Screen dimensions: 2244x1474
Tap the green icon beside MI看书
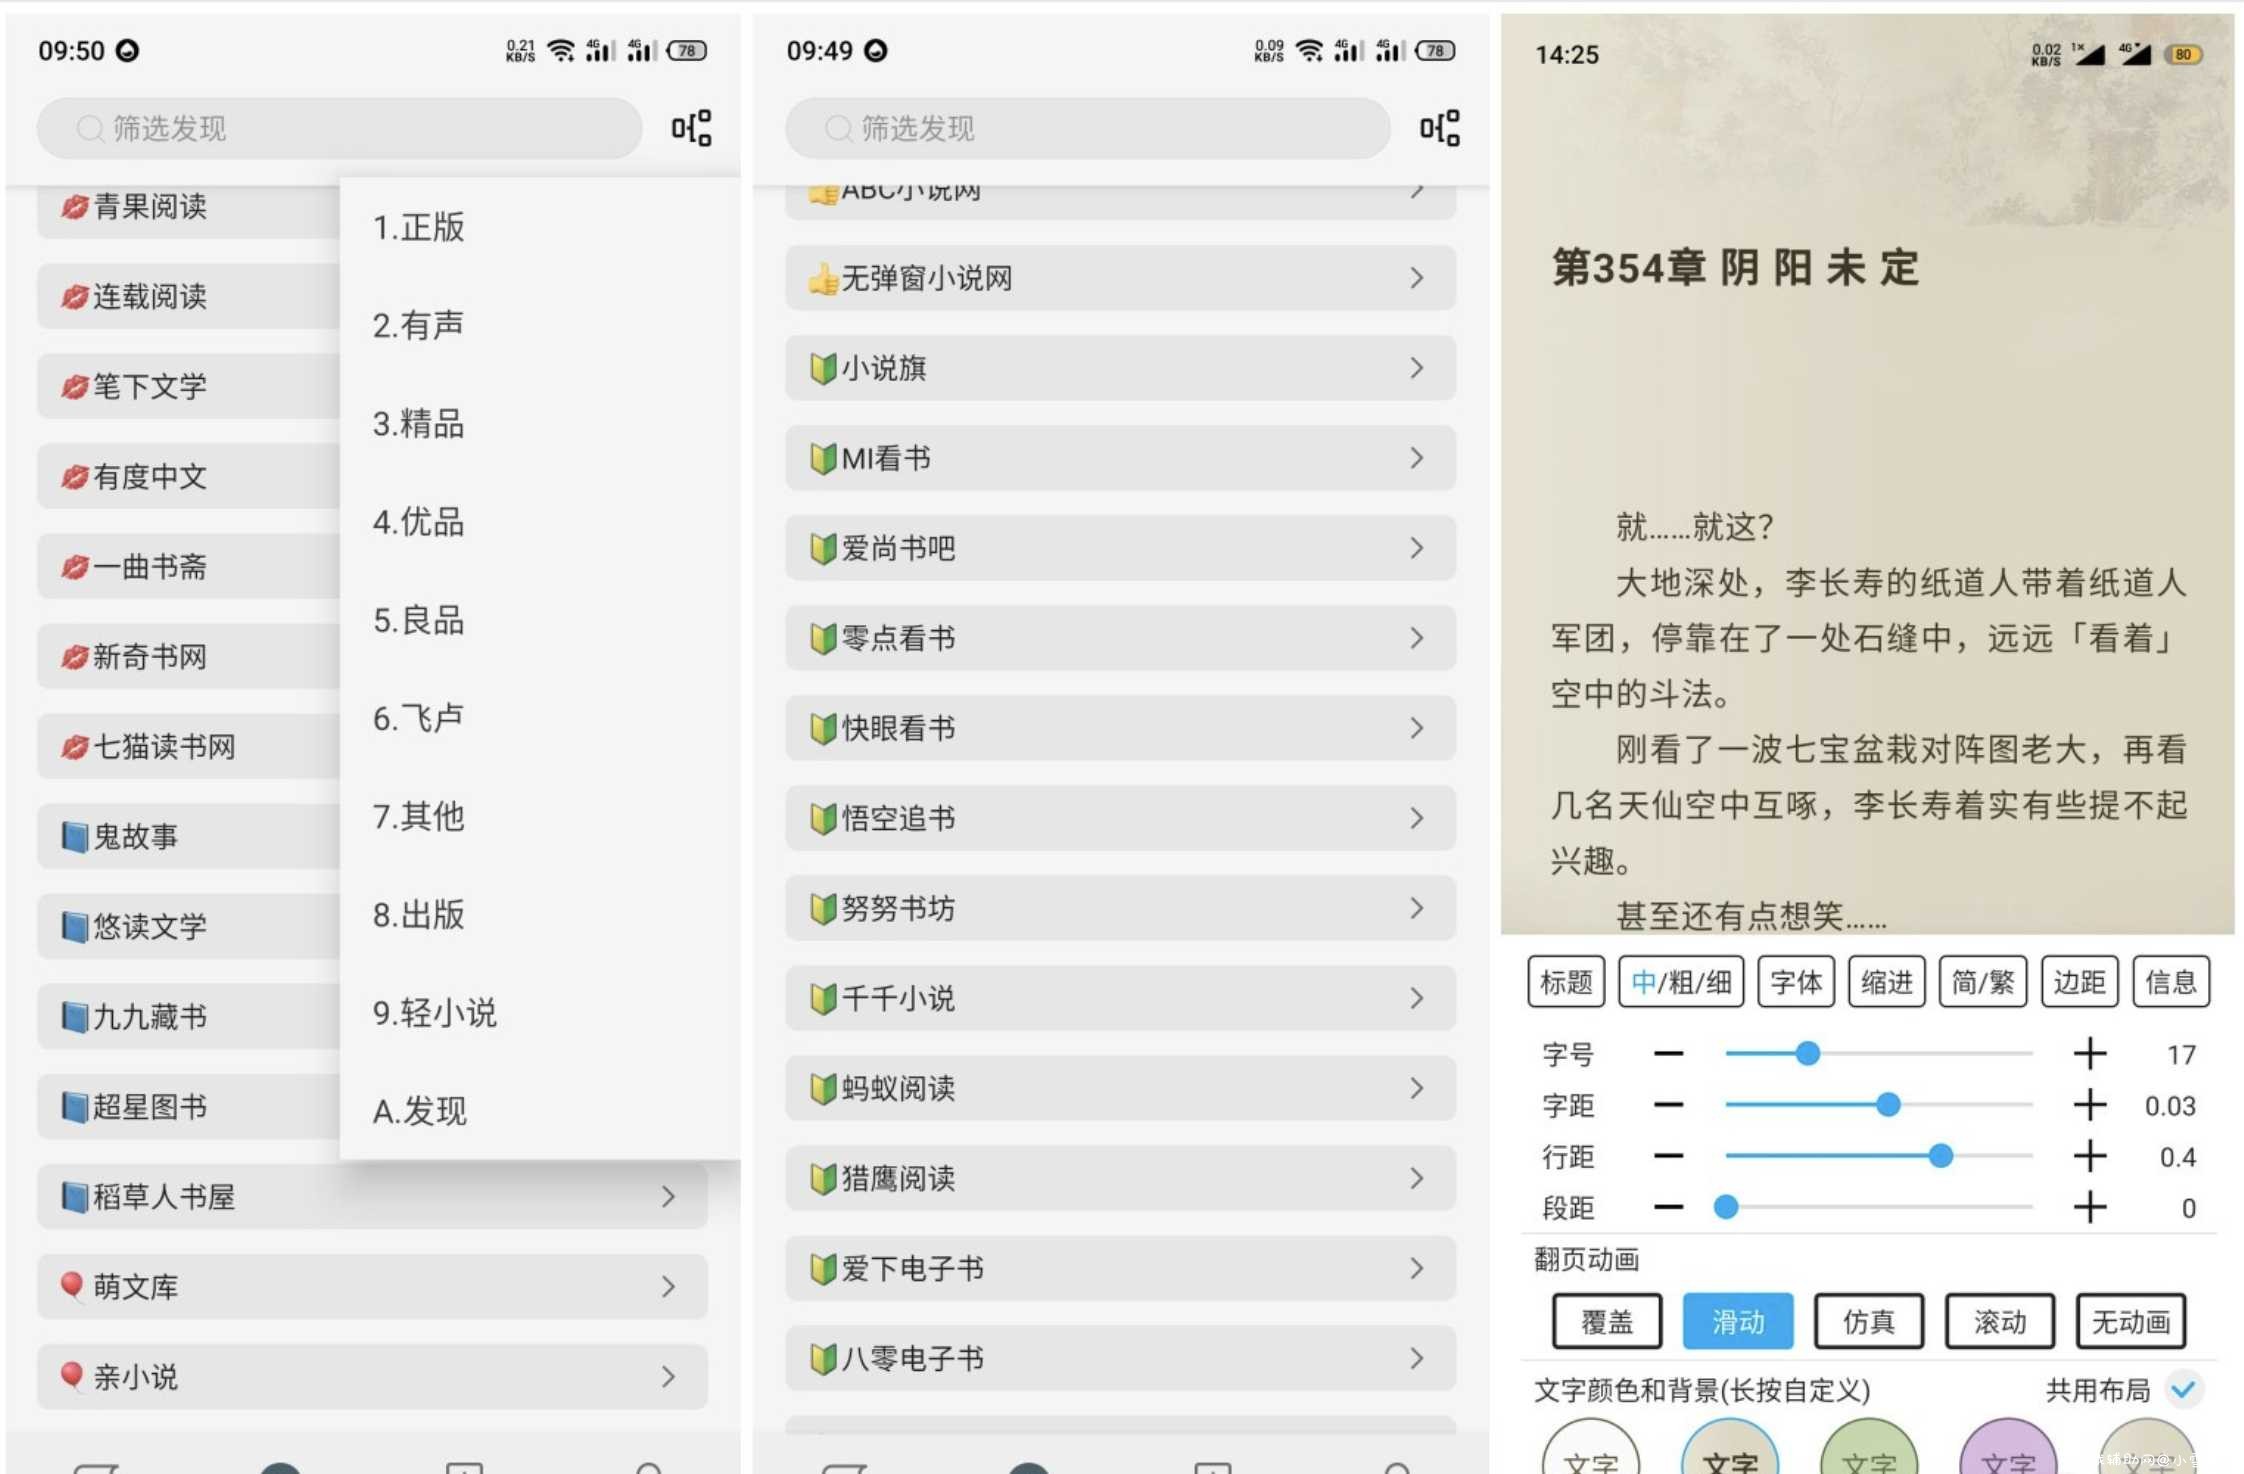823,458
